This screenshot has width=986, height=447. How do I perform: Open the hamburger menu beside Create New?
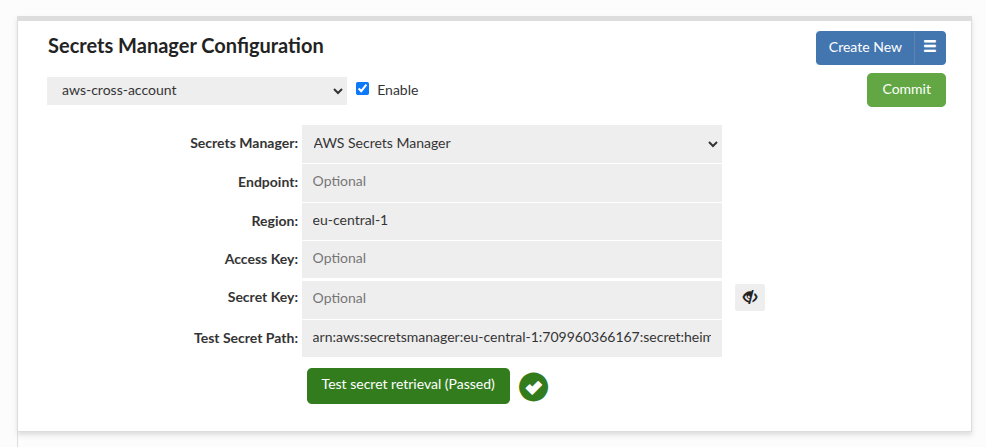(930, 48)
